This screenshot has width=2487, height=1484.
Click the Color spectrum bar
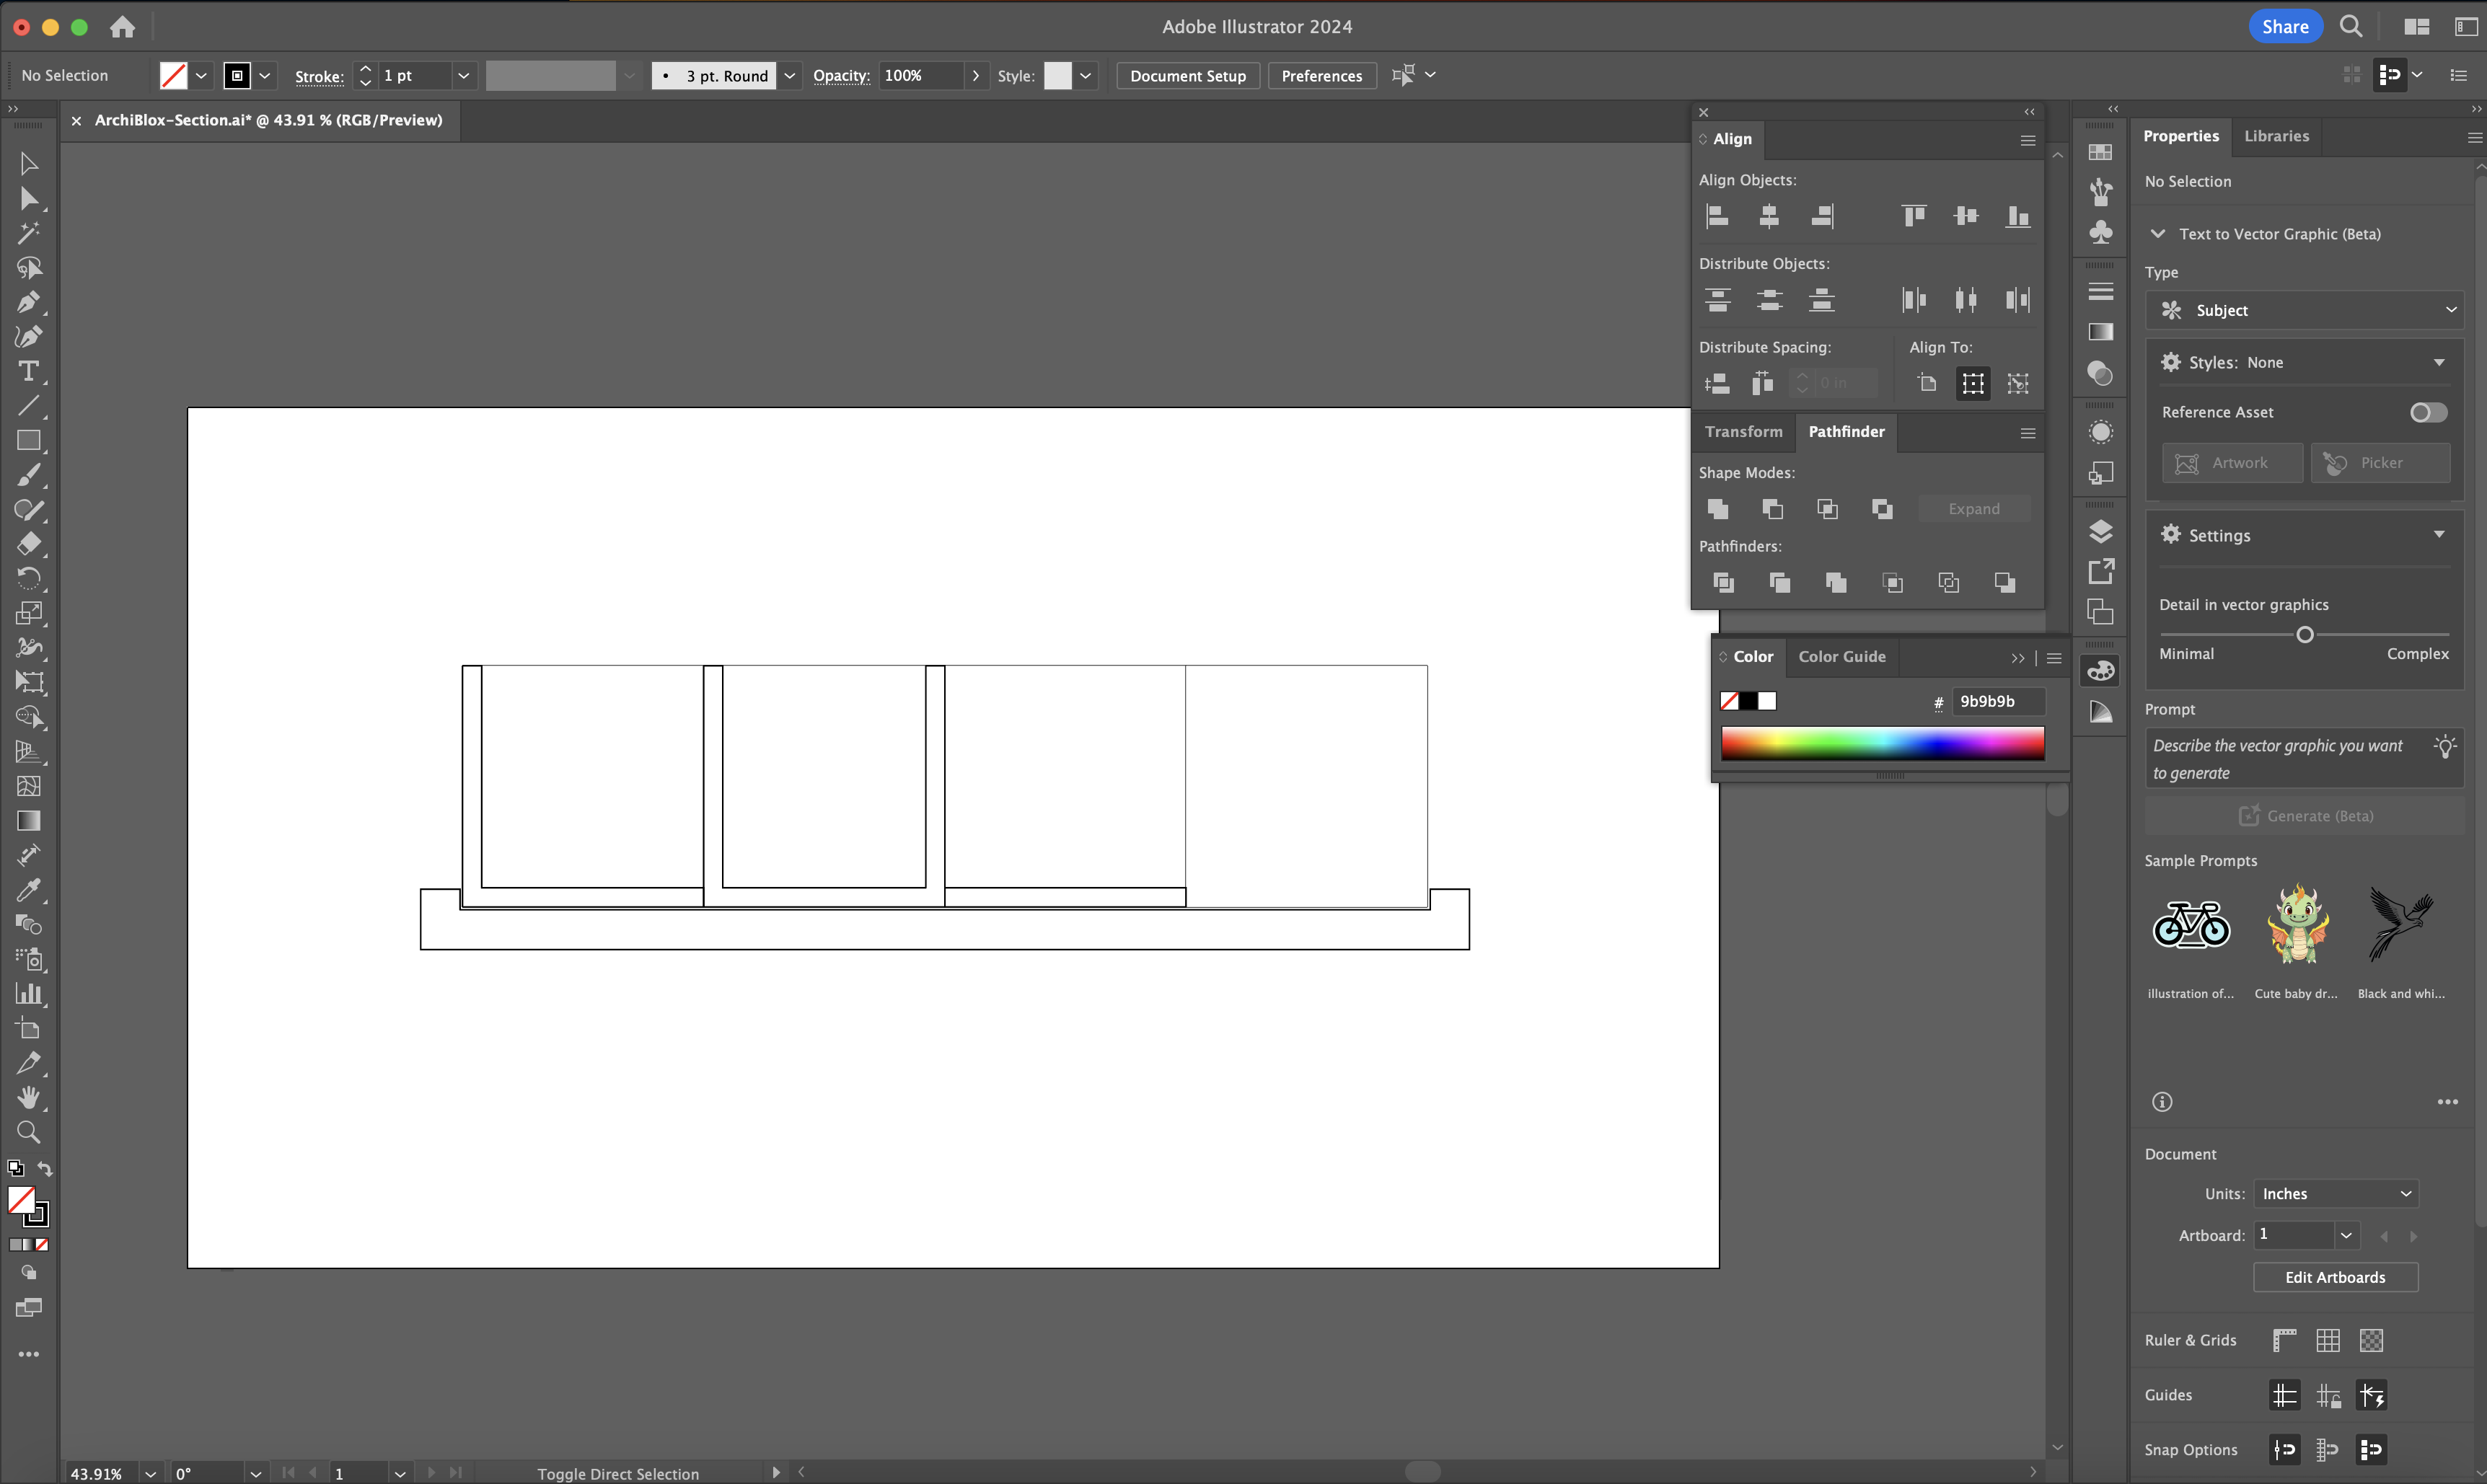point(1882,744)
